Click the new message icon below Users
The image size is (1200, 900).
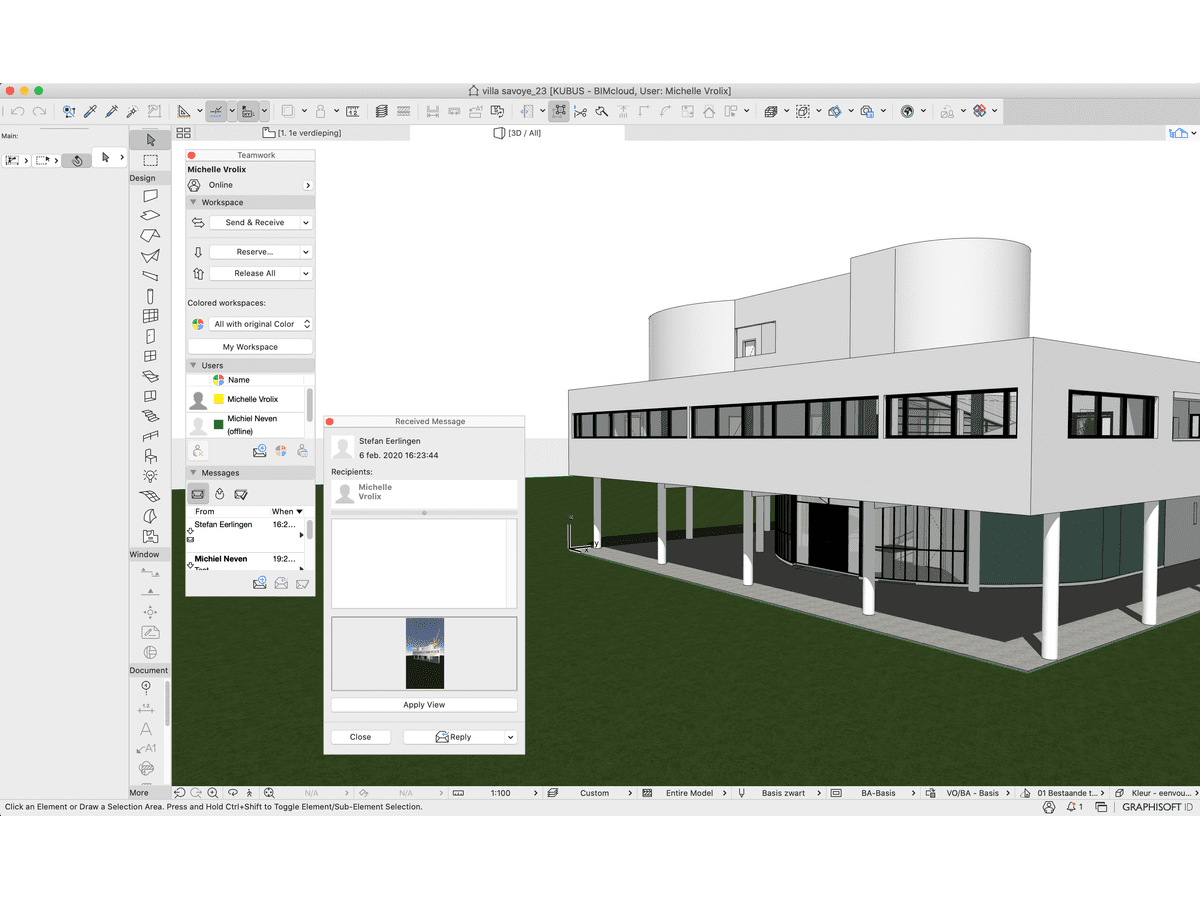(x=259, y=451)
